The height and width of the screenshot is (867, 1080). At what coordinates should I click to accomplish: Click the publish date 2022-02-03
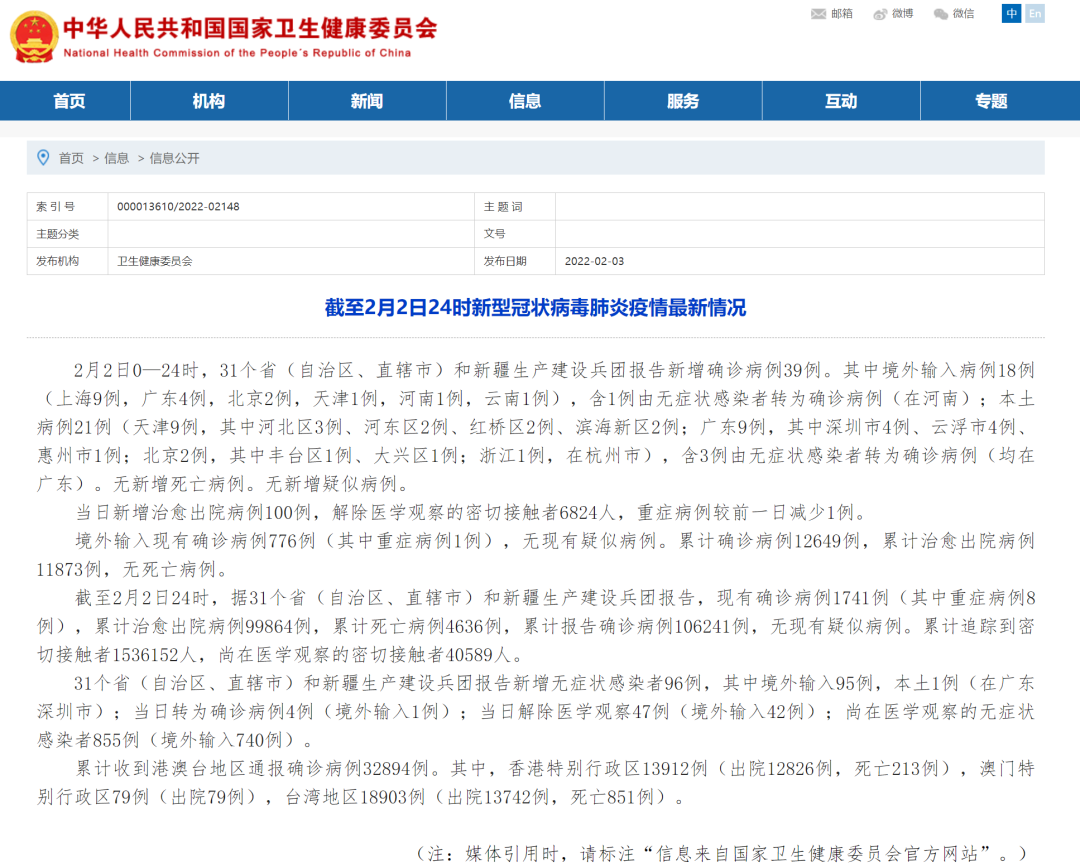594,261
